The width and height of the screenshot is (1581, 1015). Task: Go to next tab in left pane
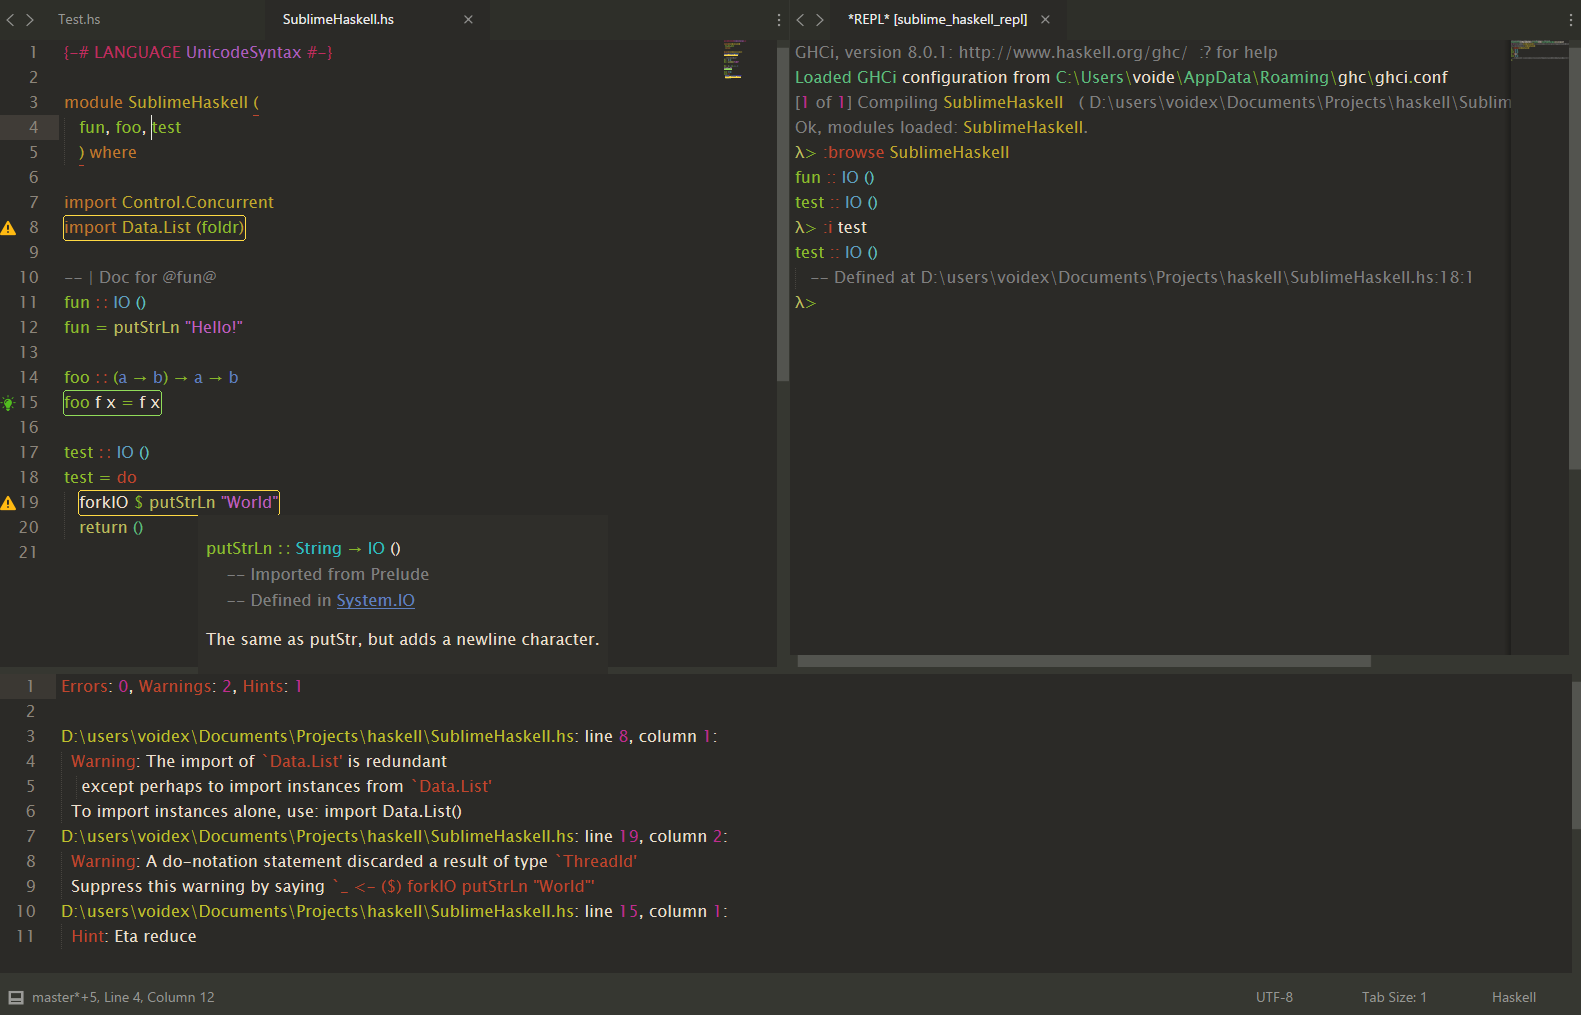[30, 19]
